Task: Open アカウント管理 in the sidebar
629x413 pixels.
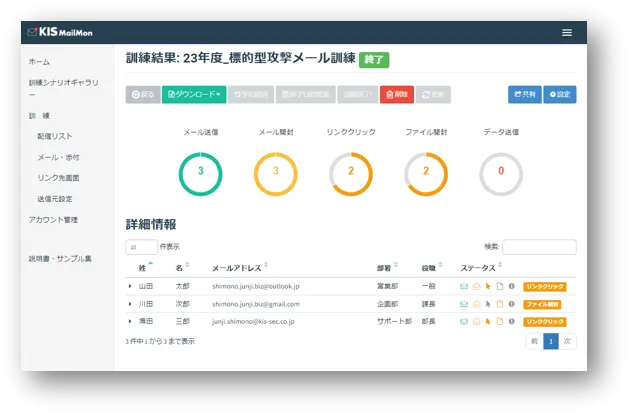Action: coord(53,220)
